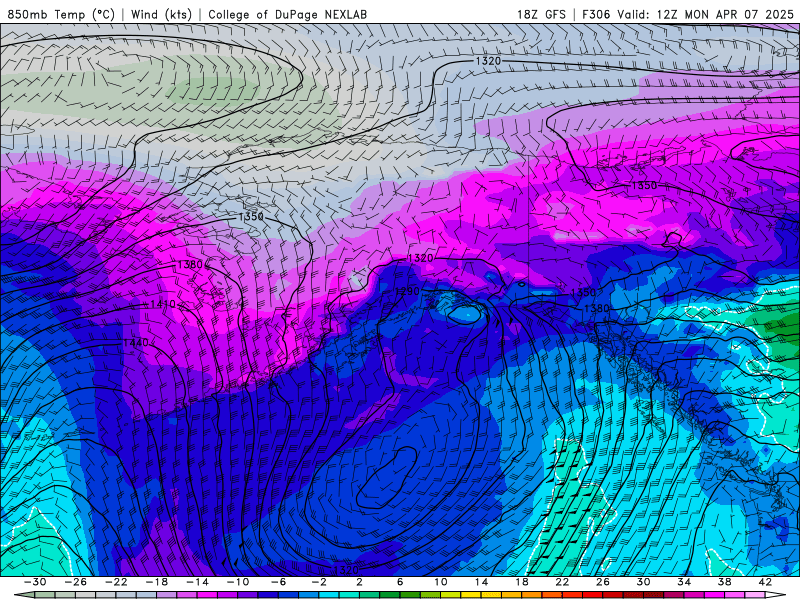
Task: Click the -6 tick on the temperature scale
Action: tap(278, 582)
